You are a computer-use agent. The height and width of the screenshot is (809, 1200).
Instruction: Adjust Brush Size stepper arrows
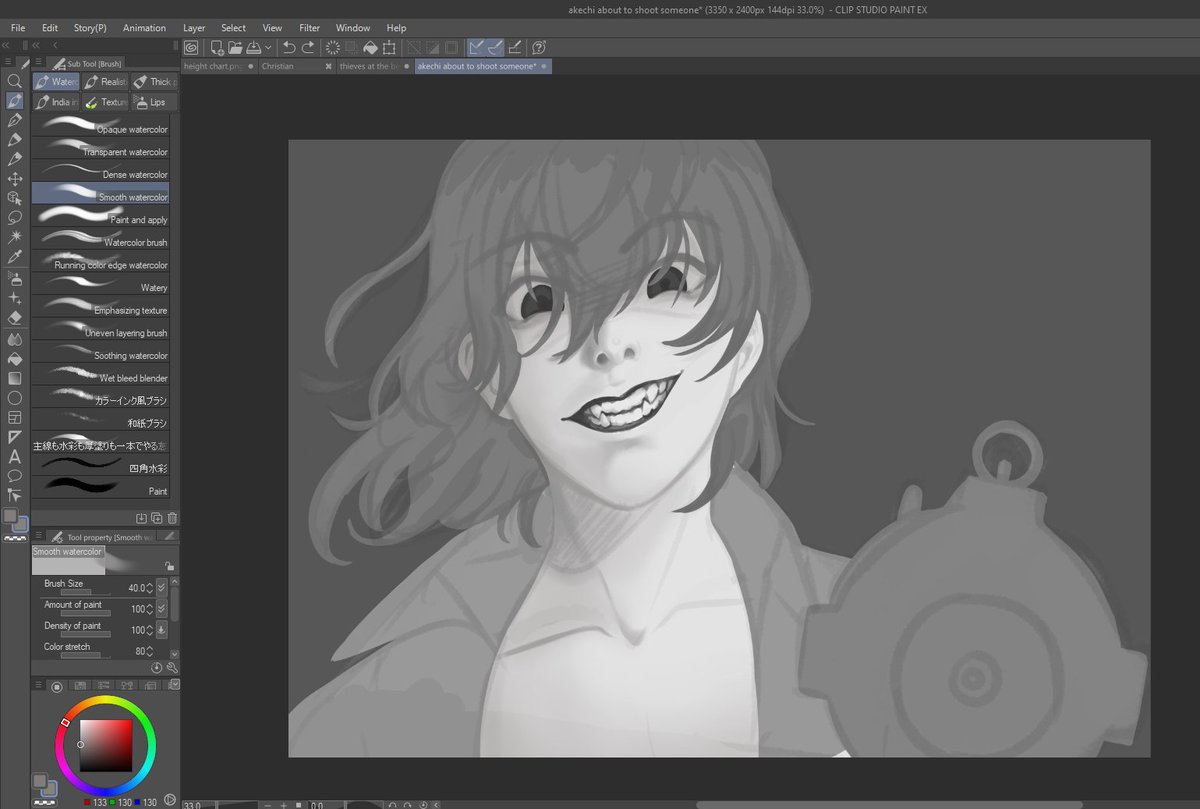coord(150,587)
